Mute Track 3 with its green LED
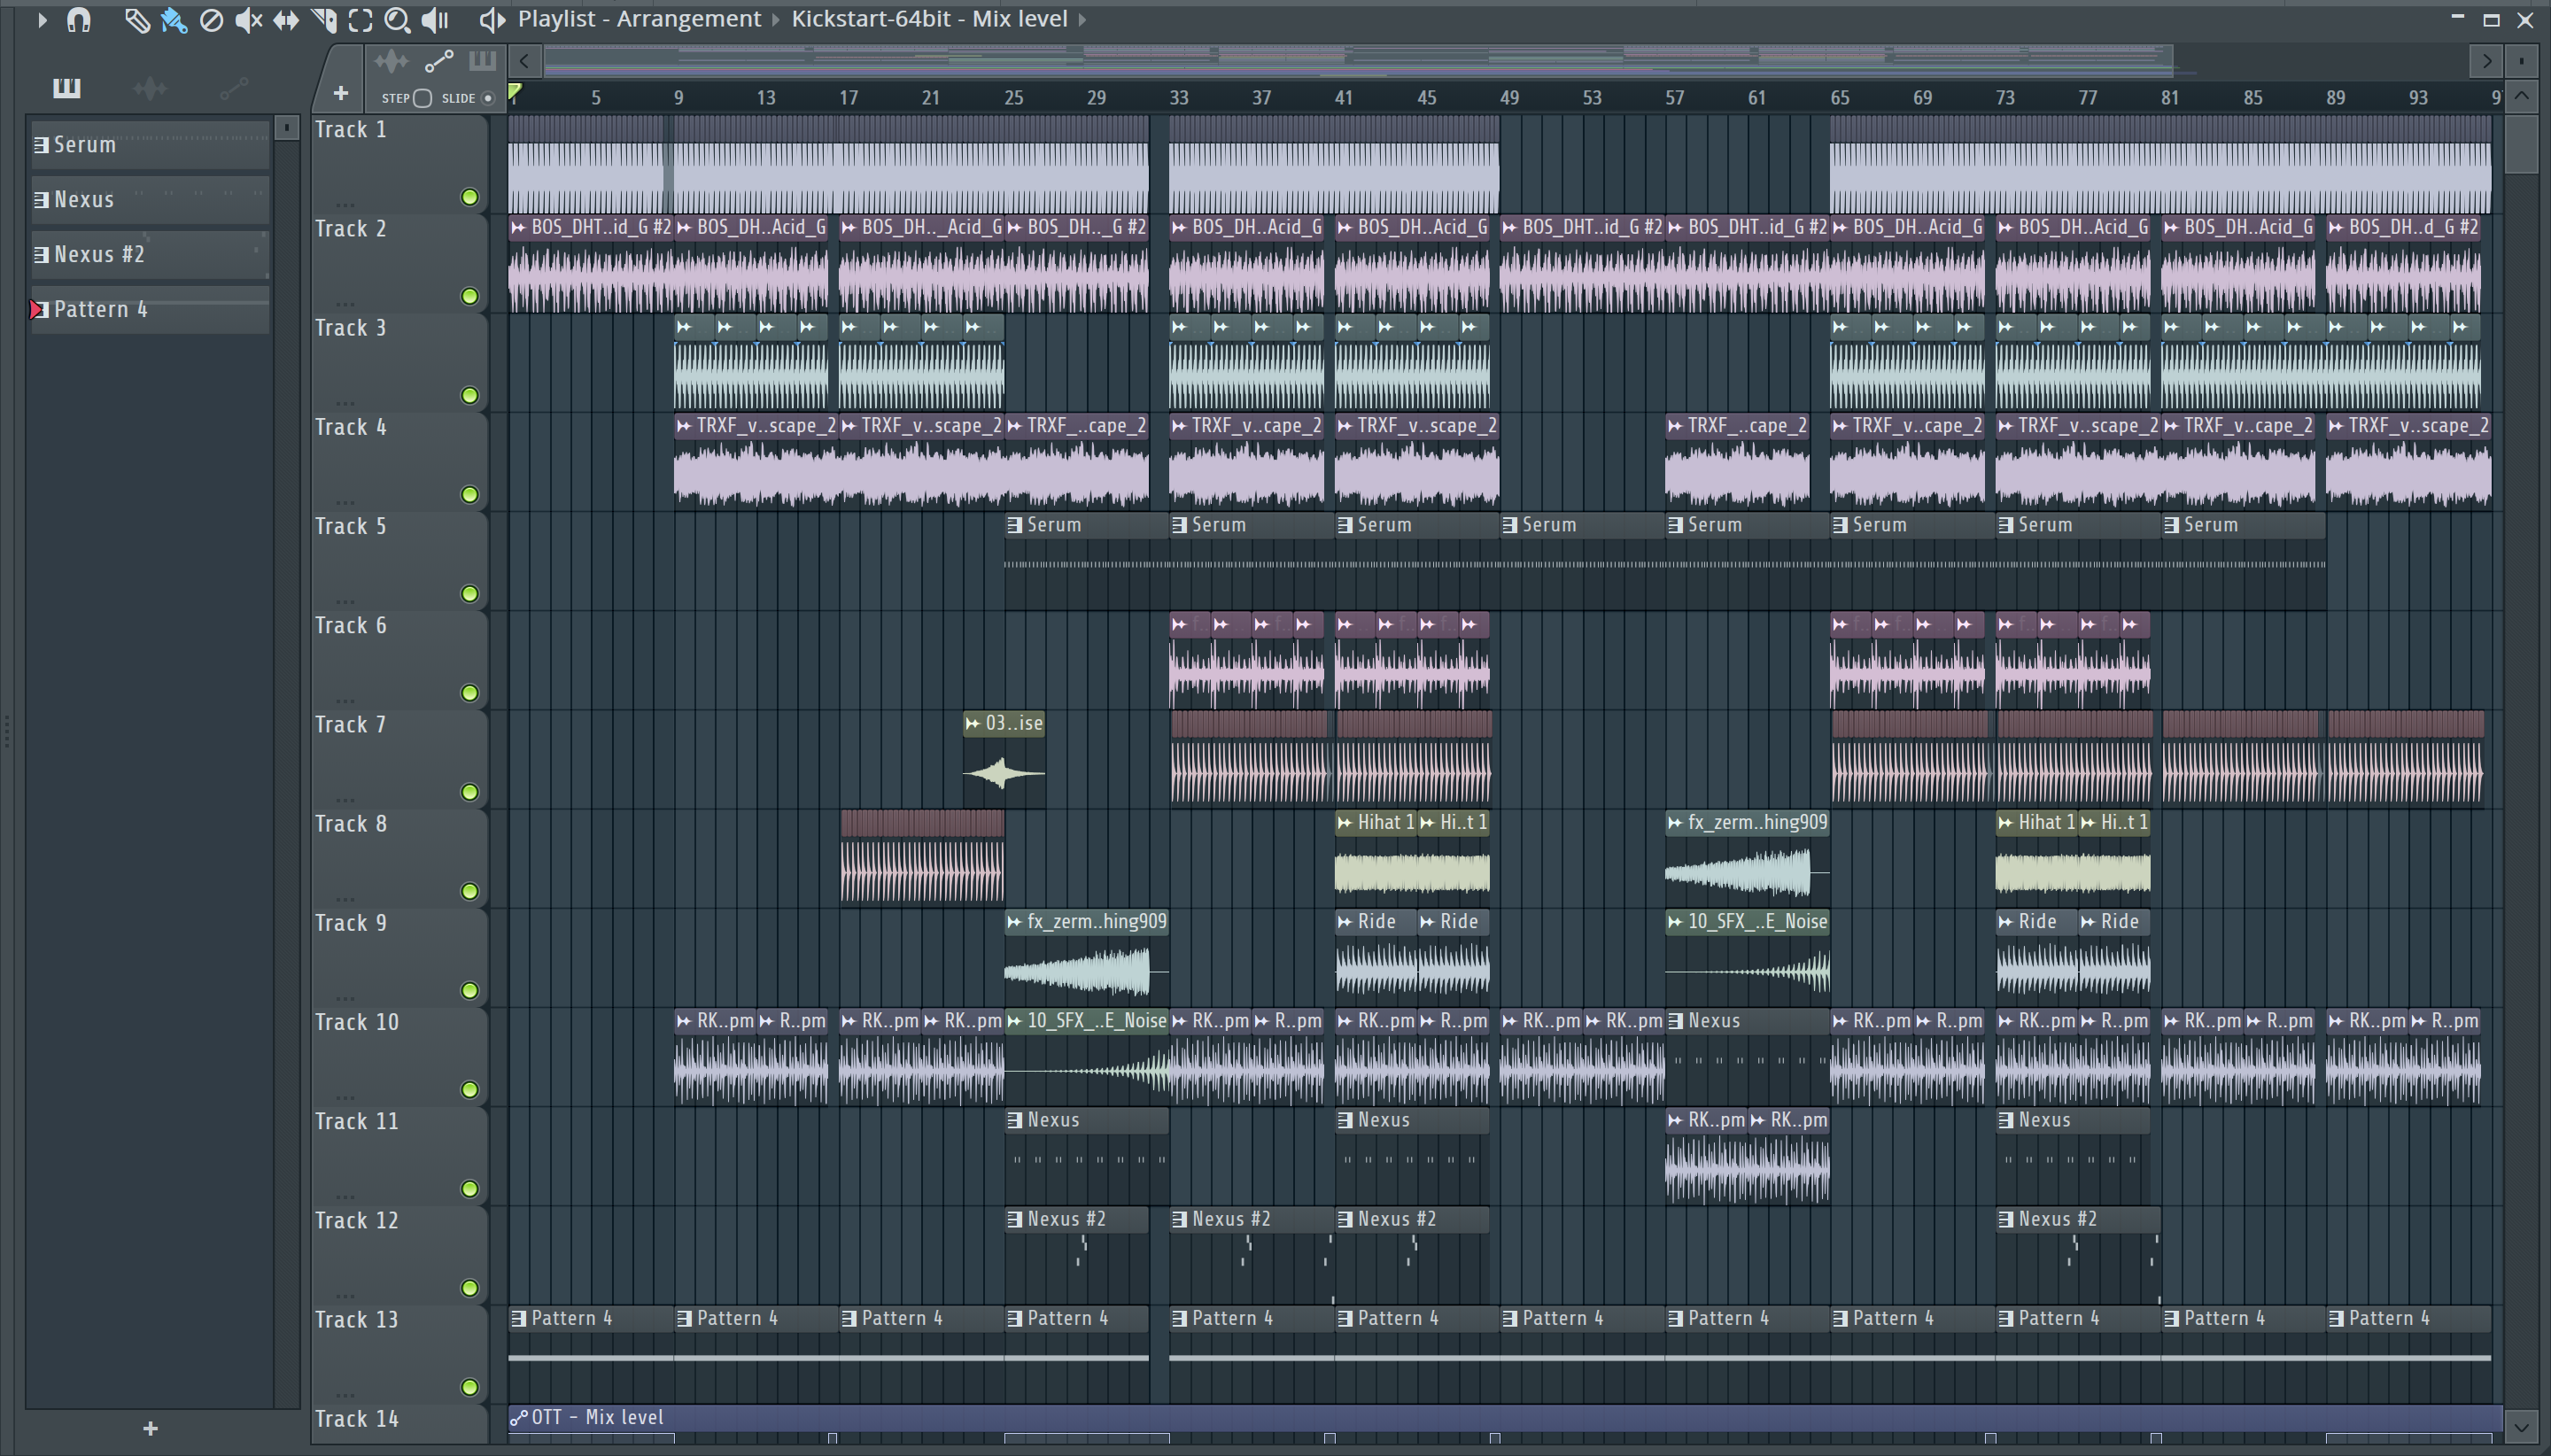 point(469,395)
